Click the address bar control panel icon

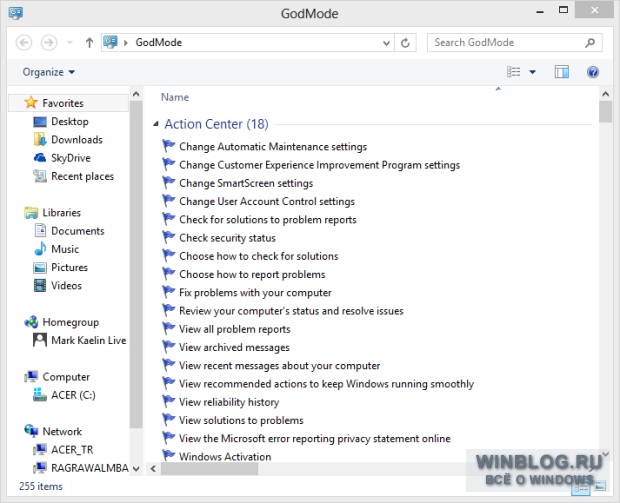click(110, 42)
